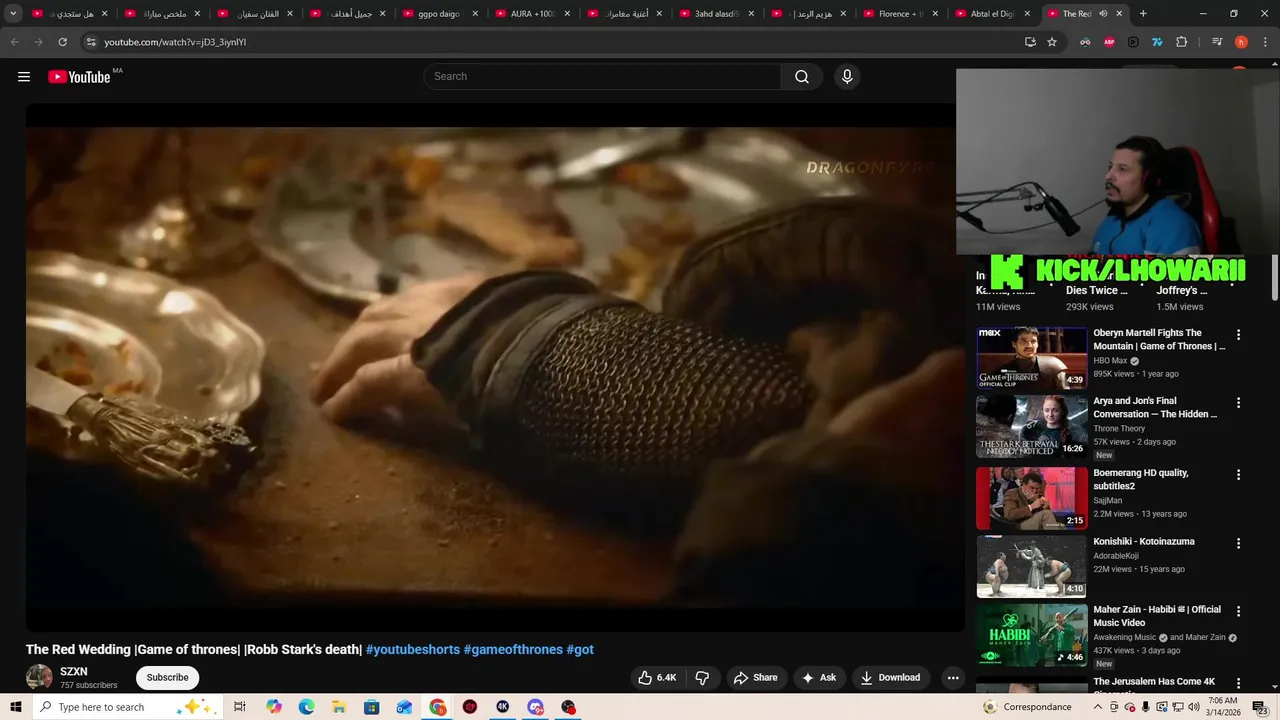Open options for Maher Zain - Habibi video

coord(1238,611)
